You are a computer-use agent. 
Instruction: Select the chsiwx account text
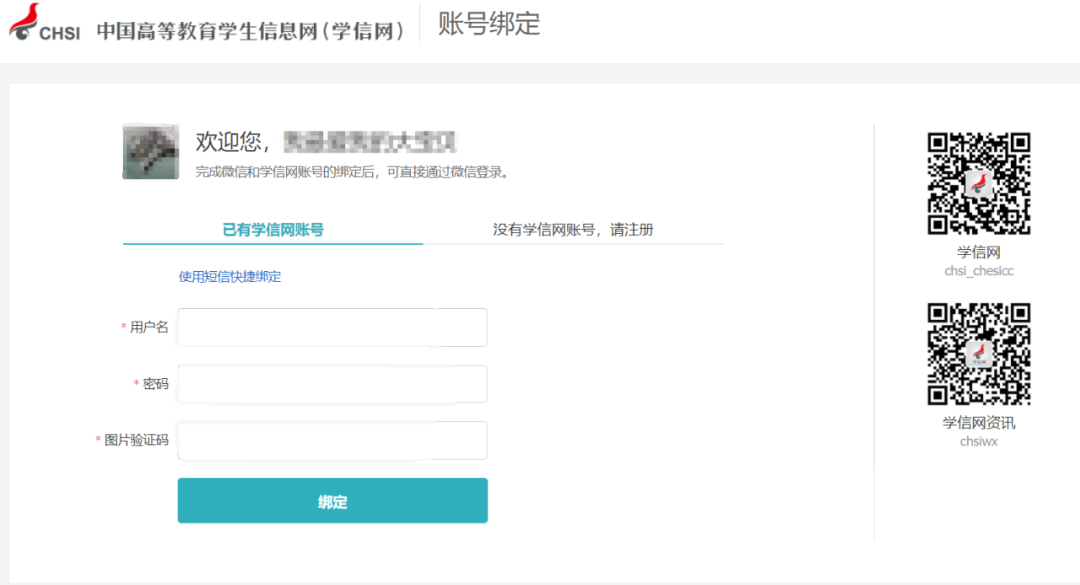tap(979, 442)
